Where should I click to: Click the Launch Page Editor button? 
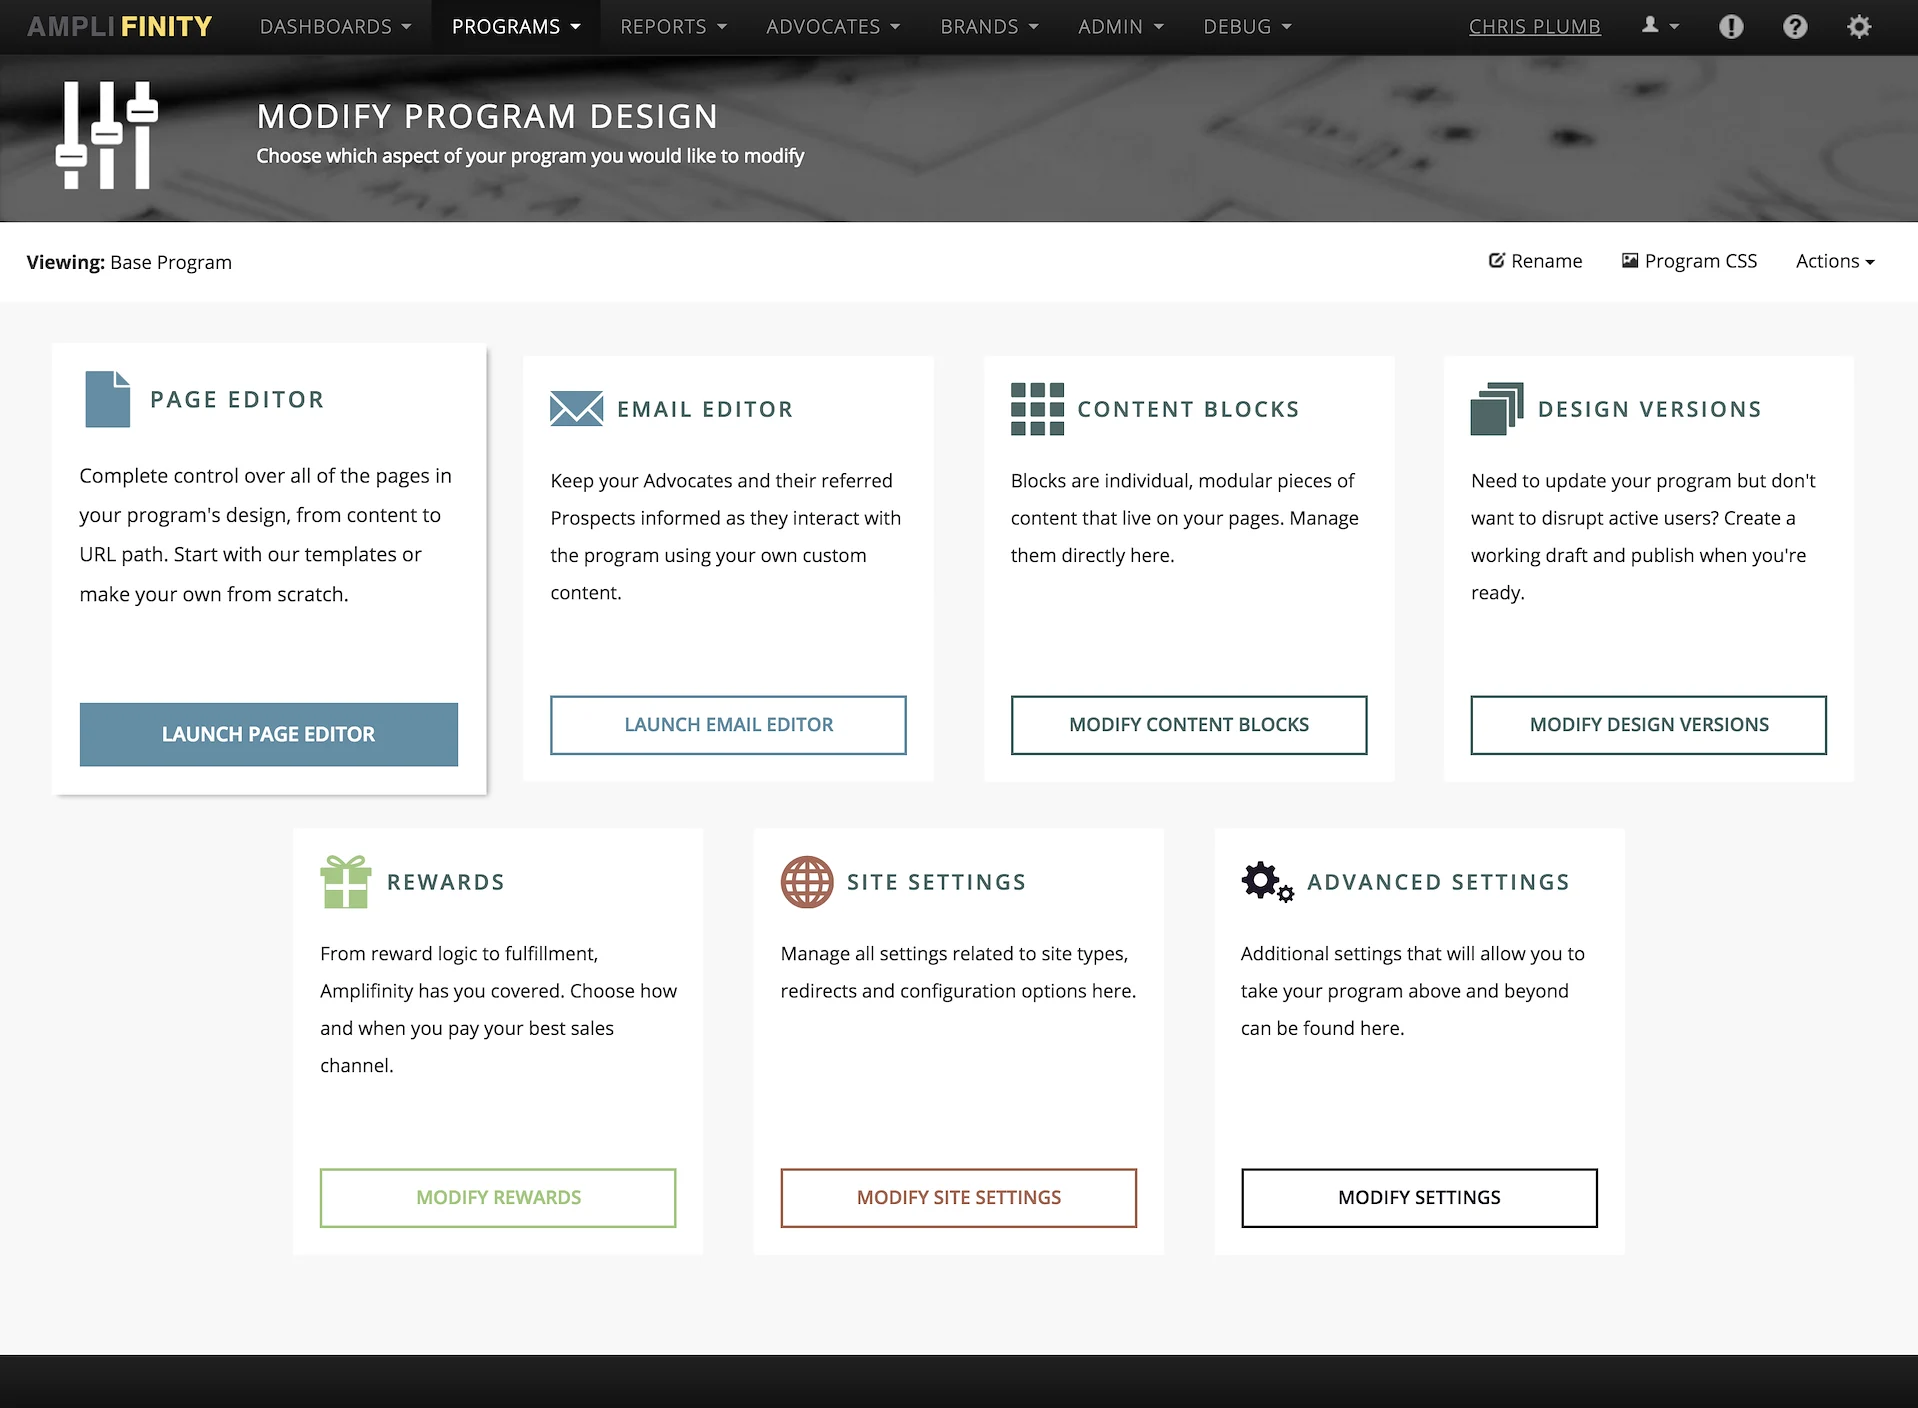268,733
